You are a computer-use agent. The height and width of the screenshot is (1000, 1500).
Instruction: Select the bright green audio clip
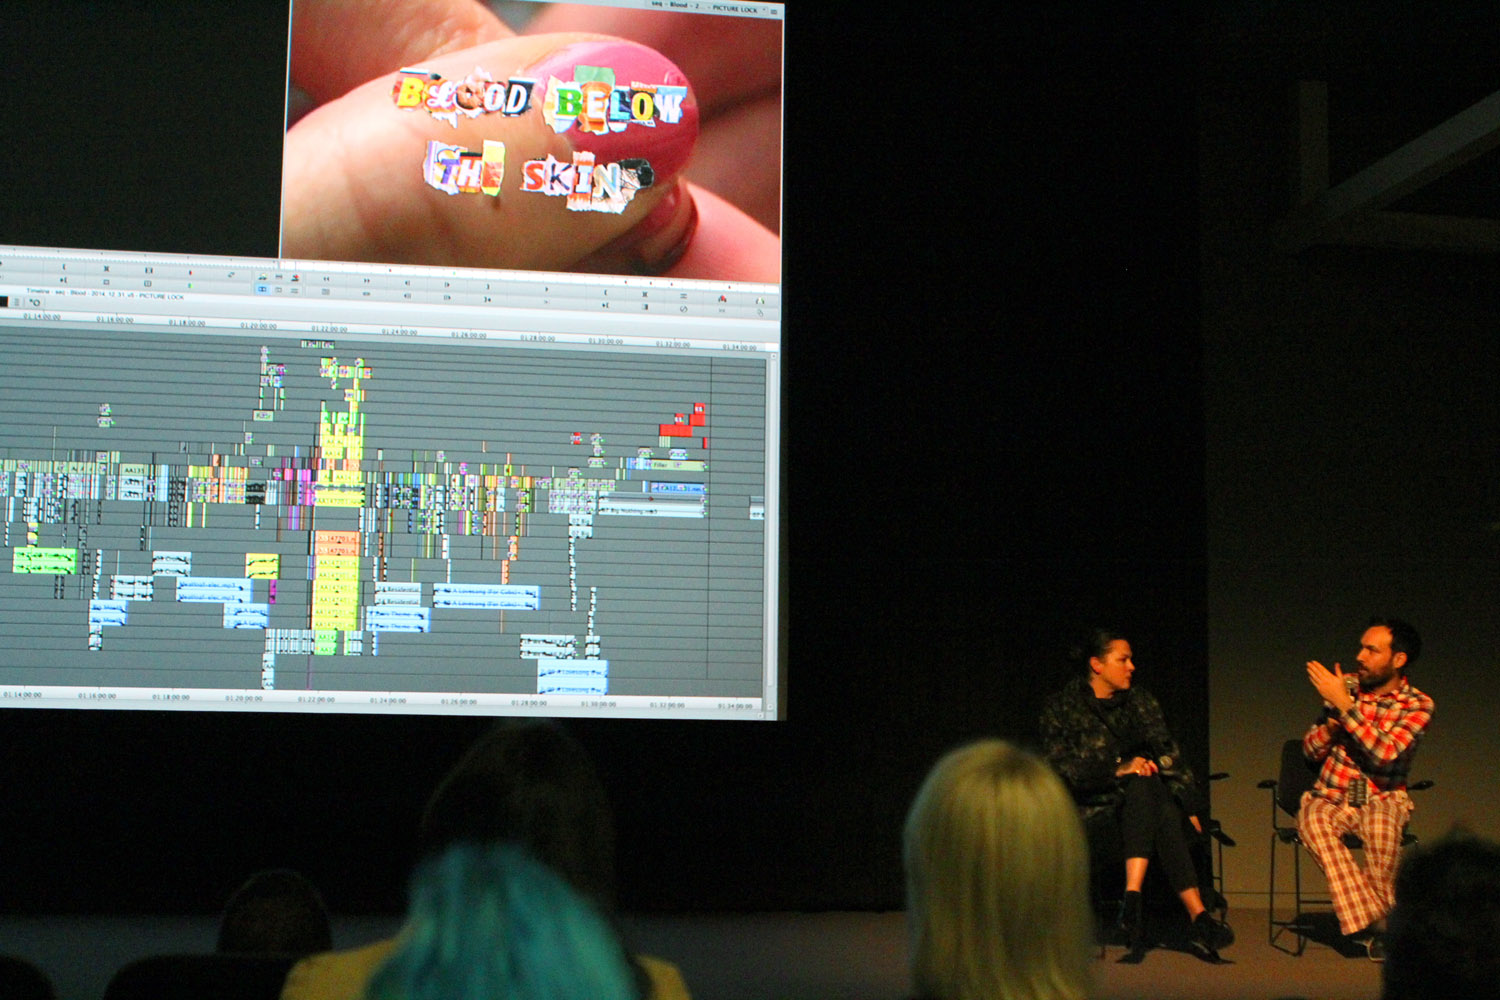pyautogui.click(x=44, y=560)
